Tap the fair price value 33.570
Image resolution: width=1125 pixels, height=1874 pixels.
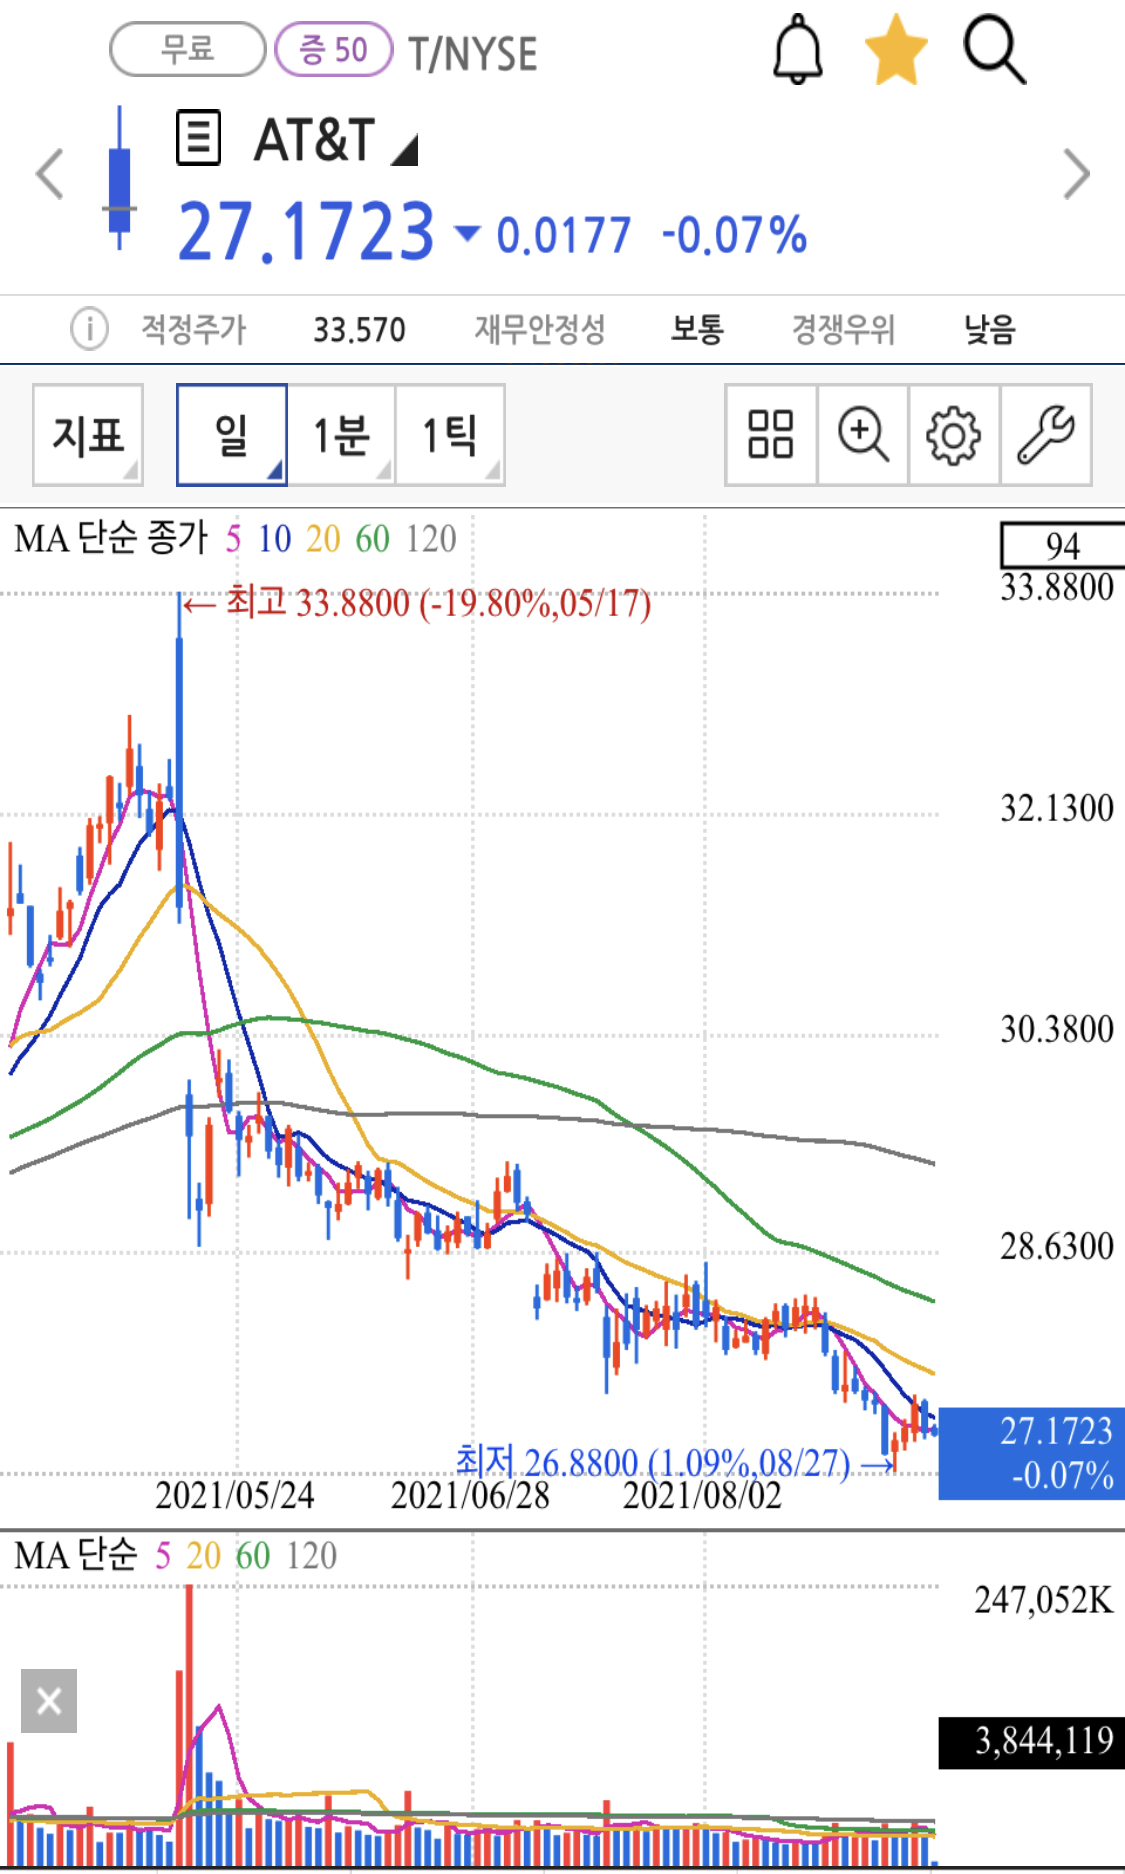(359, 329)
